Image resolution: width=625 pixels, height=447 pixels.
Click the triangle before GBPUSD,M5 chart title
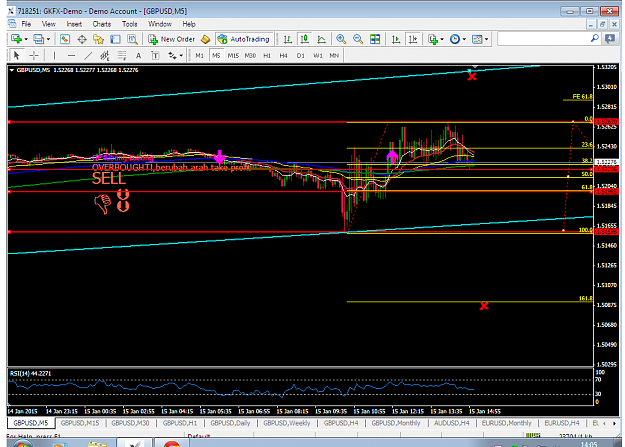(12, 70)
